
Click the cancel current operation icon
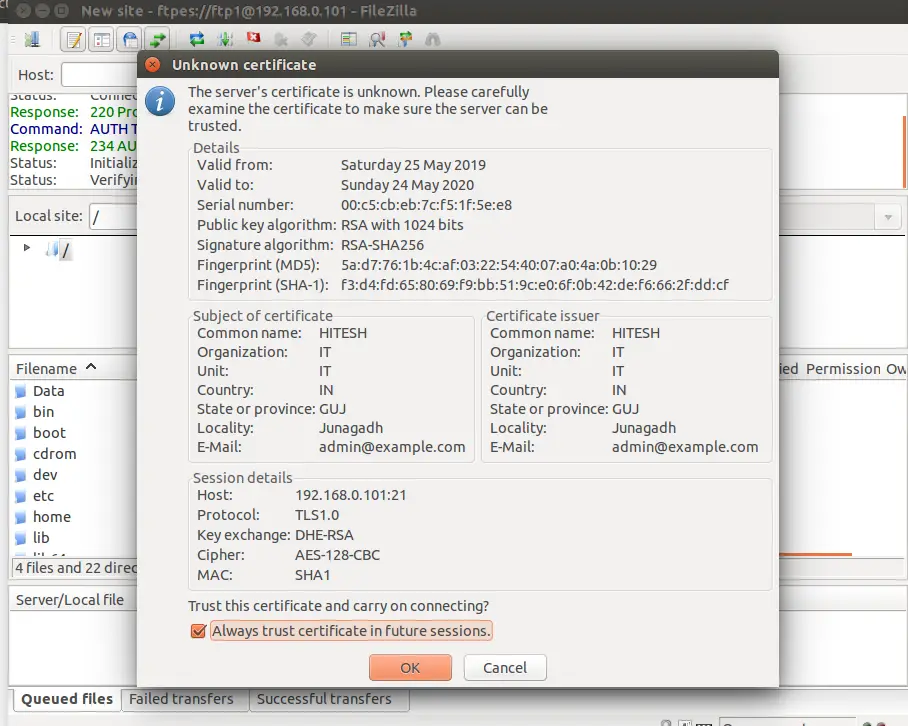tap(253, 38)
